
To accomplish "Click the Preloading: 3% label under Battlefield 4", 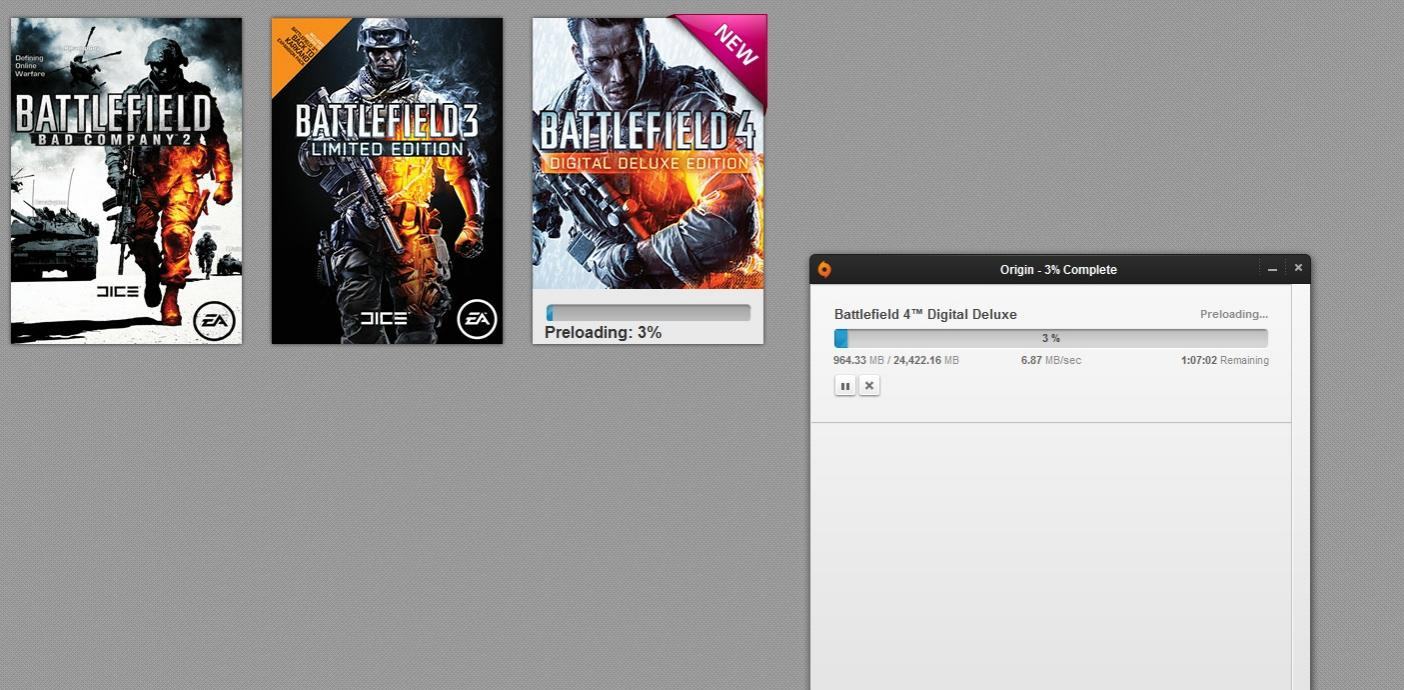I will [x=603, y=332].
